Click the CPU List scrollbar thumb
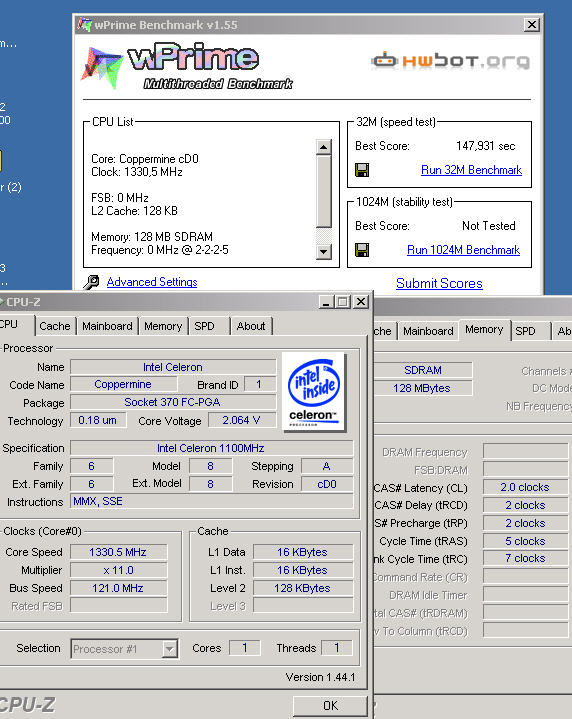 323,191
